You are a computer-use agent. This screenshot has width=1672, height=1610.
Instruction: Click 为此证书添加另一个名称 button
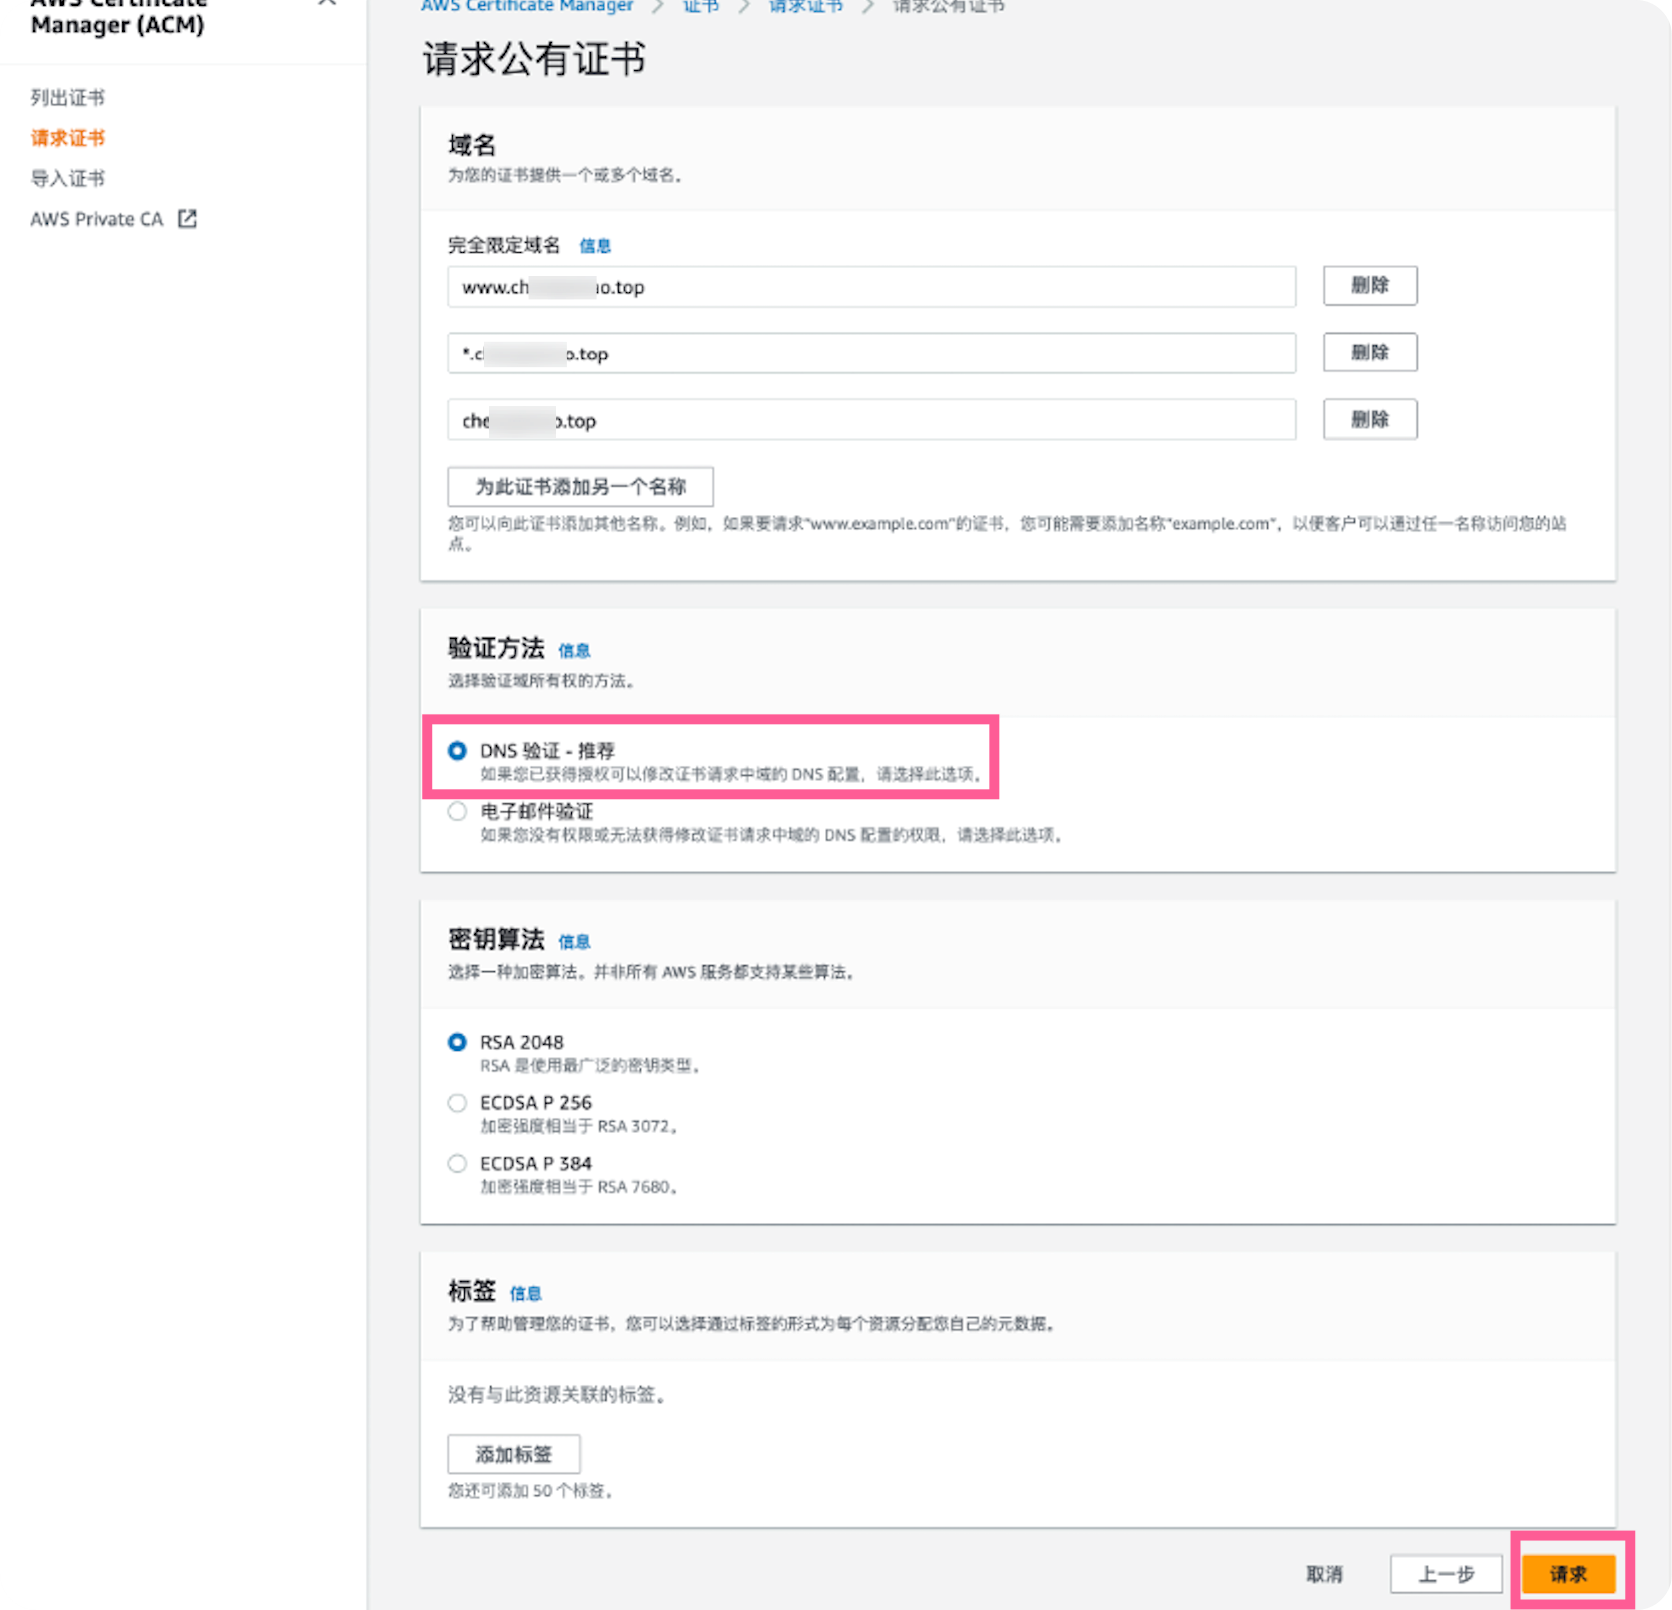[x=580, y=487]
